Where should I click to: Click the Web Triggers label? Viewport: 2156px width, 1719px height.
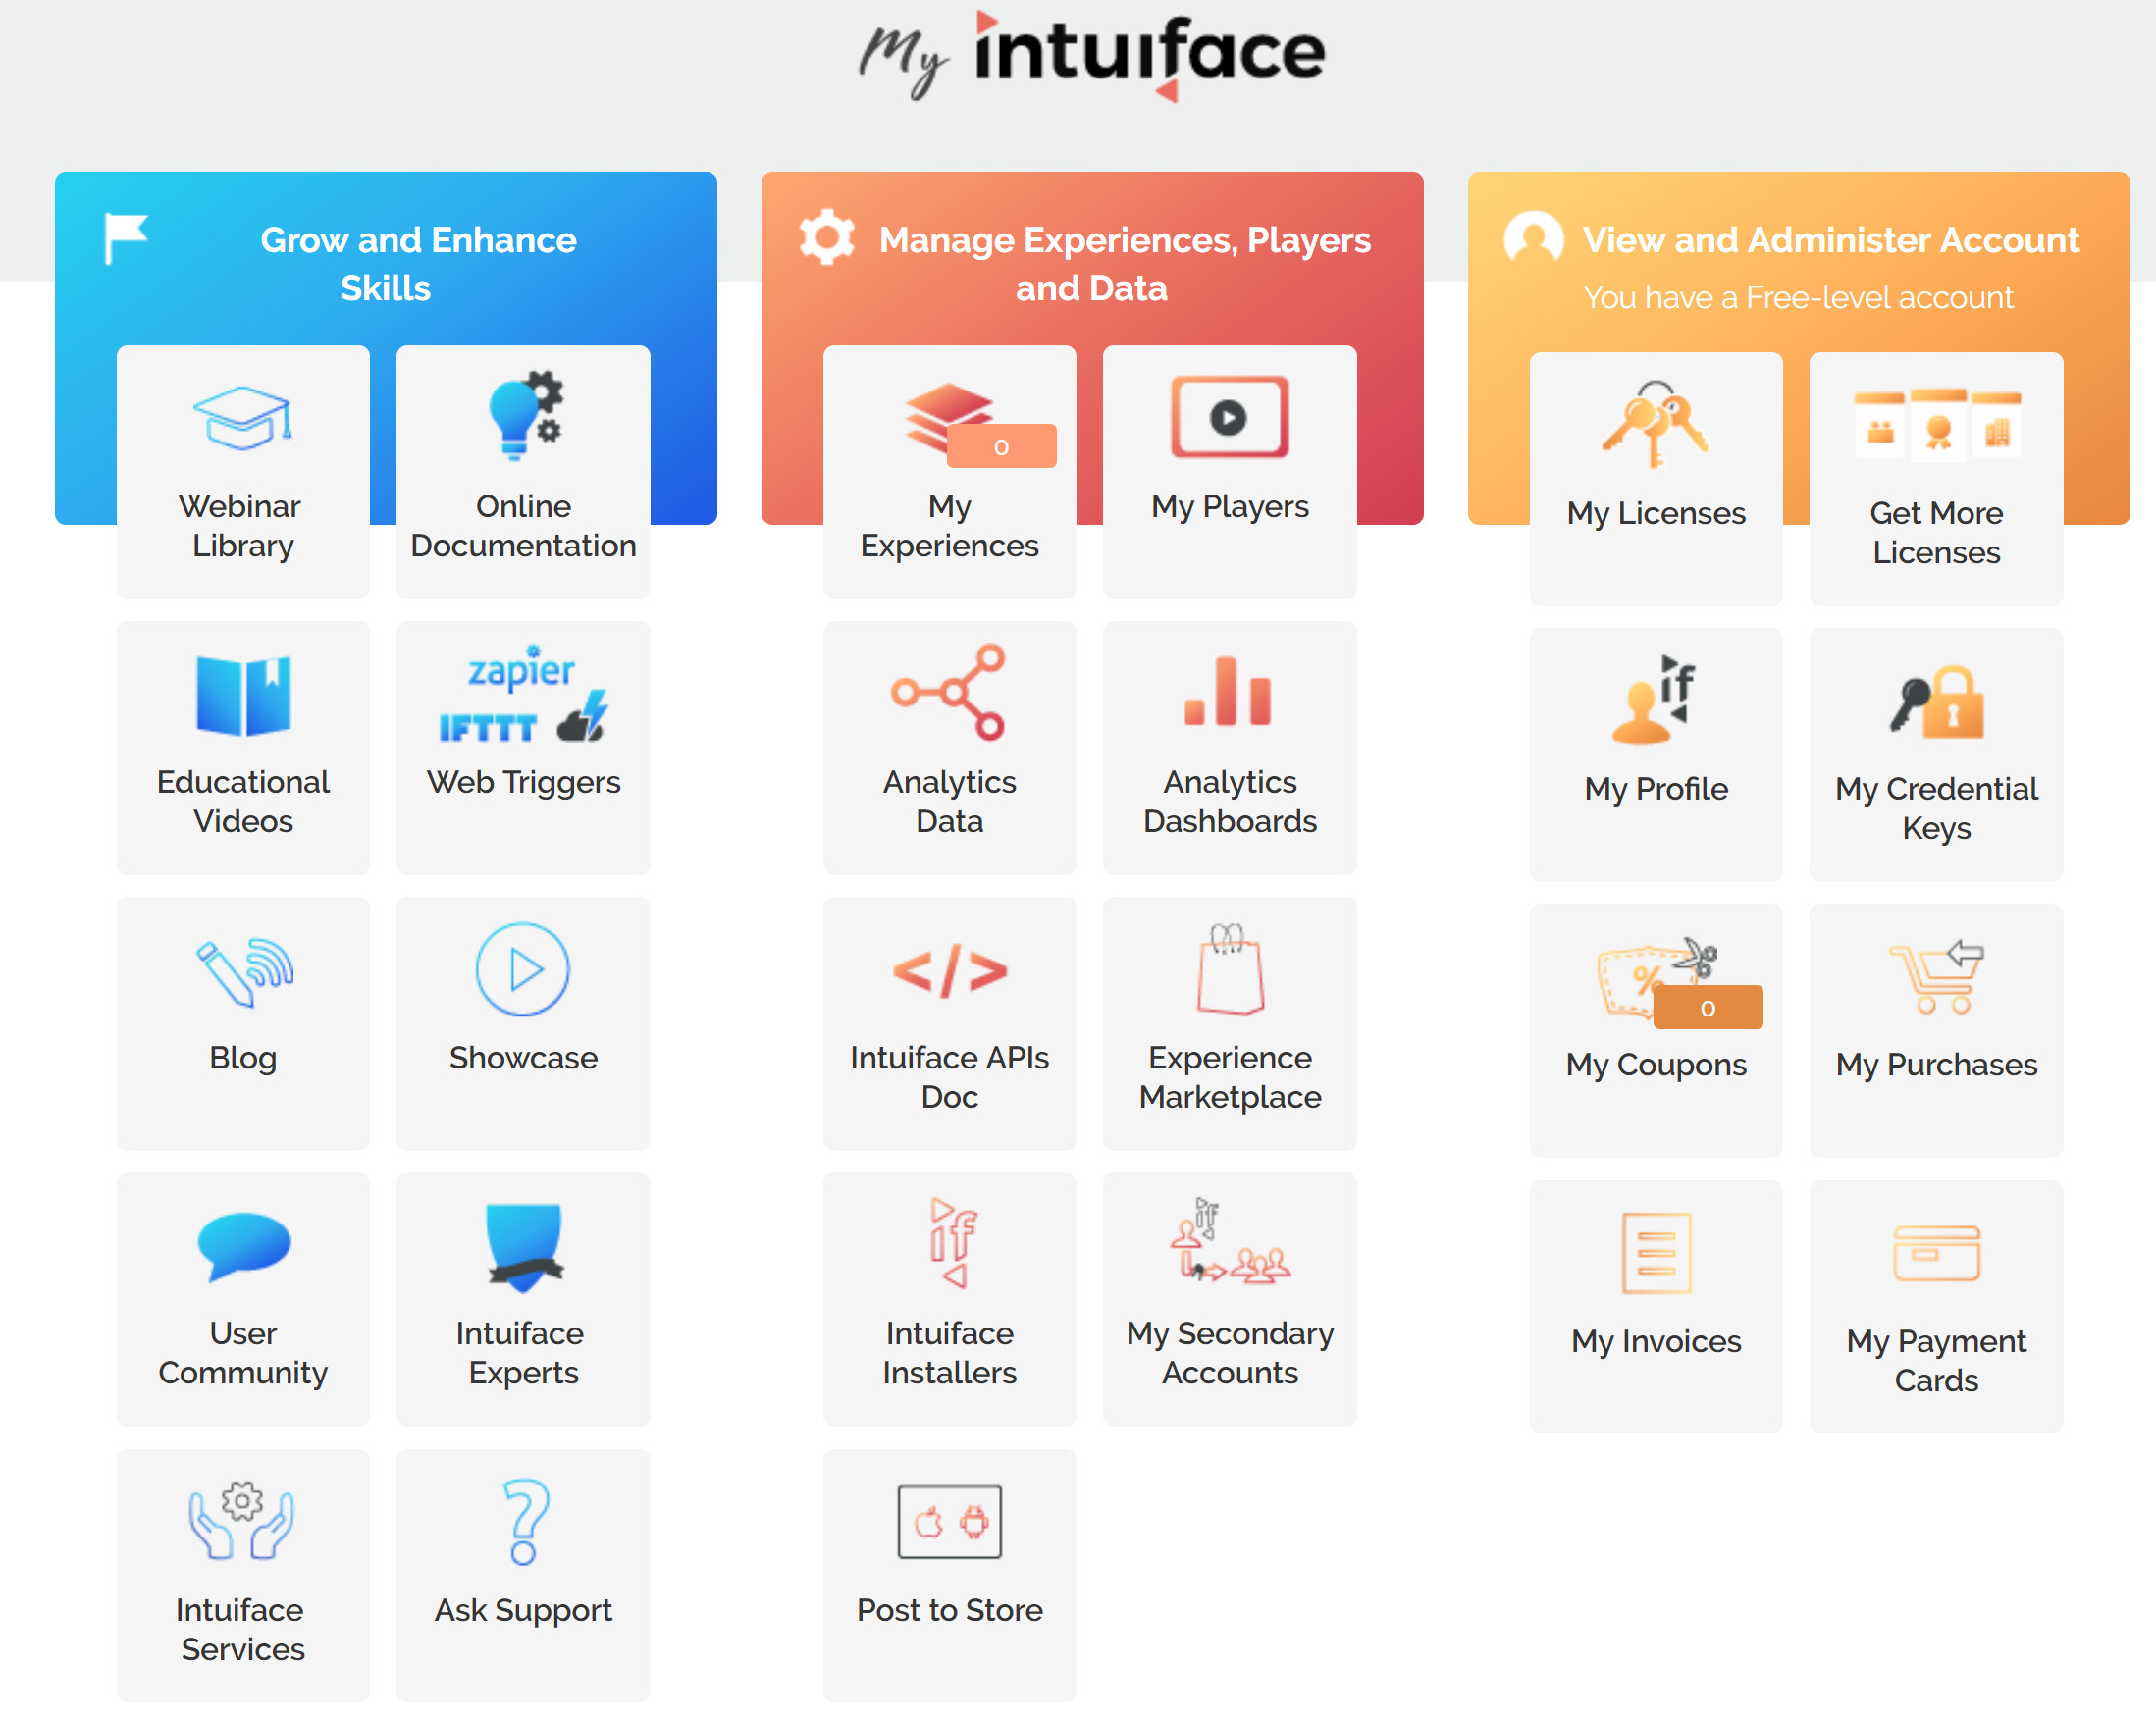coord(523,781)
